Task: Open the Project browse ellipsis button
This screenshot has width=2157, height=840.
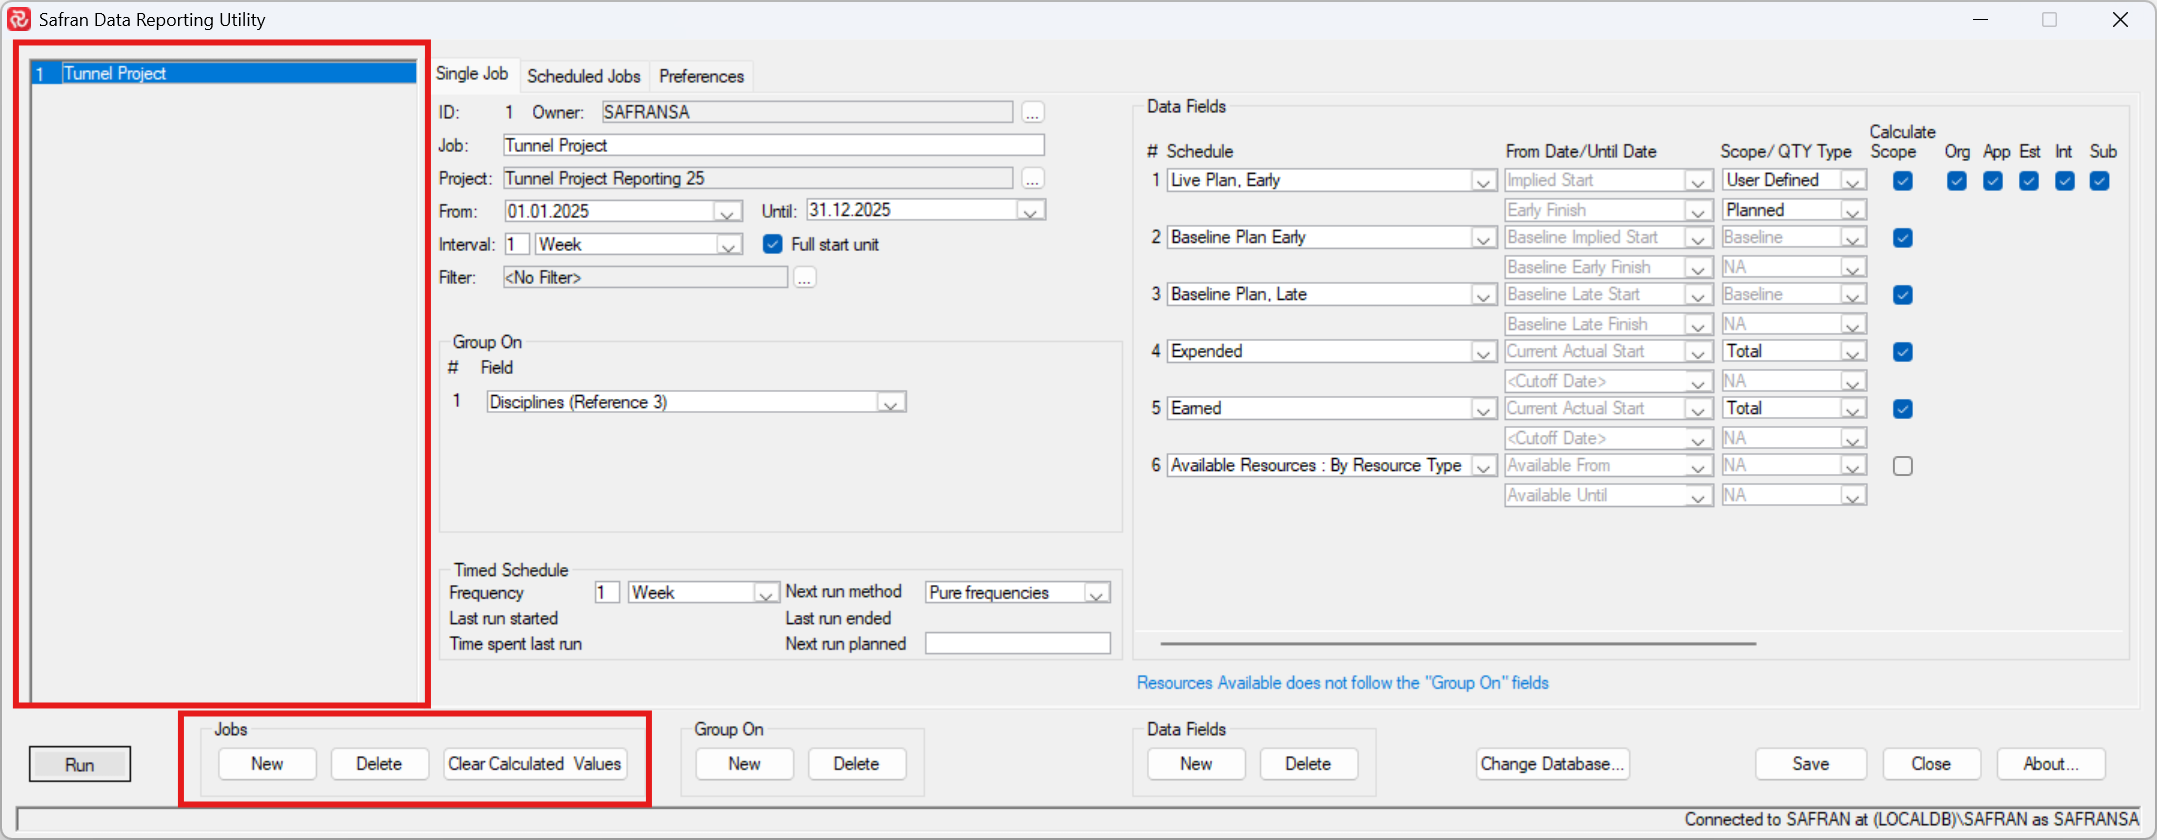Action: [x=1033, y=178]
